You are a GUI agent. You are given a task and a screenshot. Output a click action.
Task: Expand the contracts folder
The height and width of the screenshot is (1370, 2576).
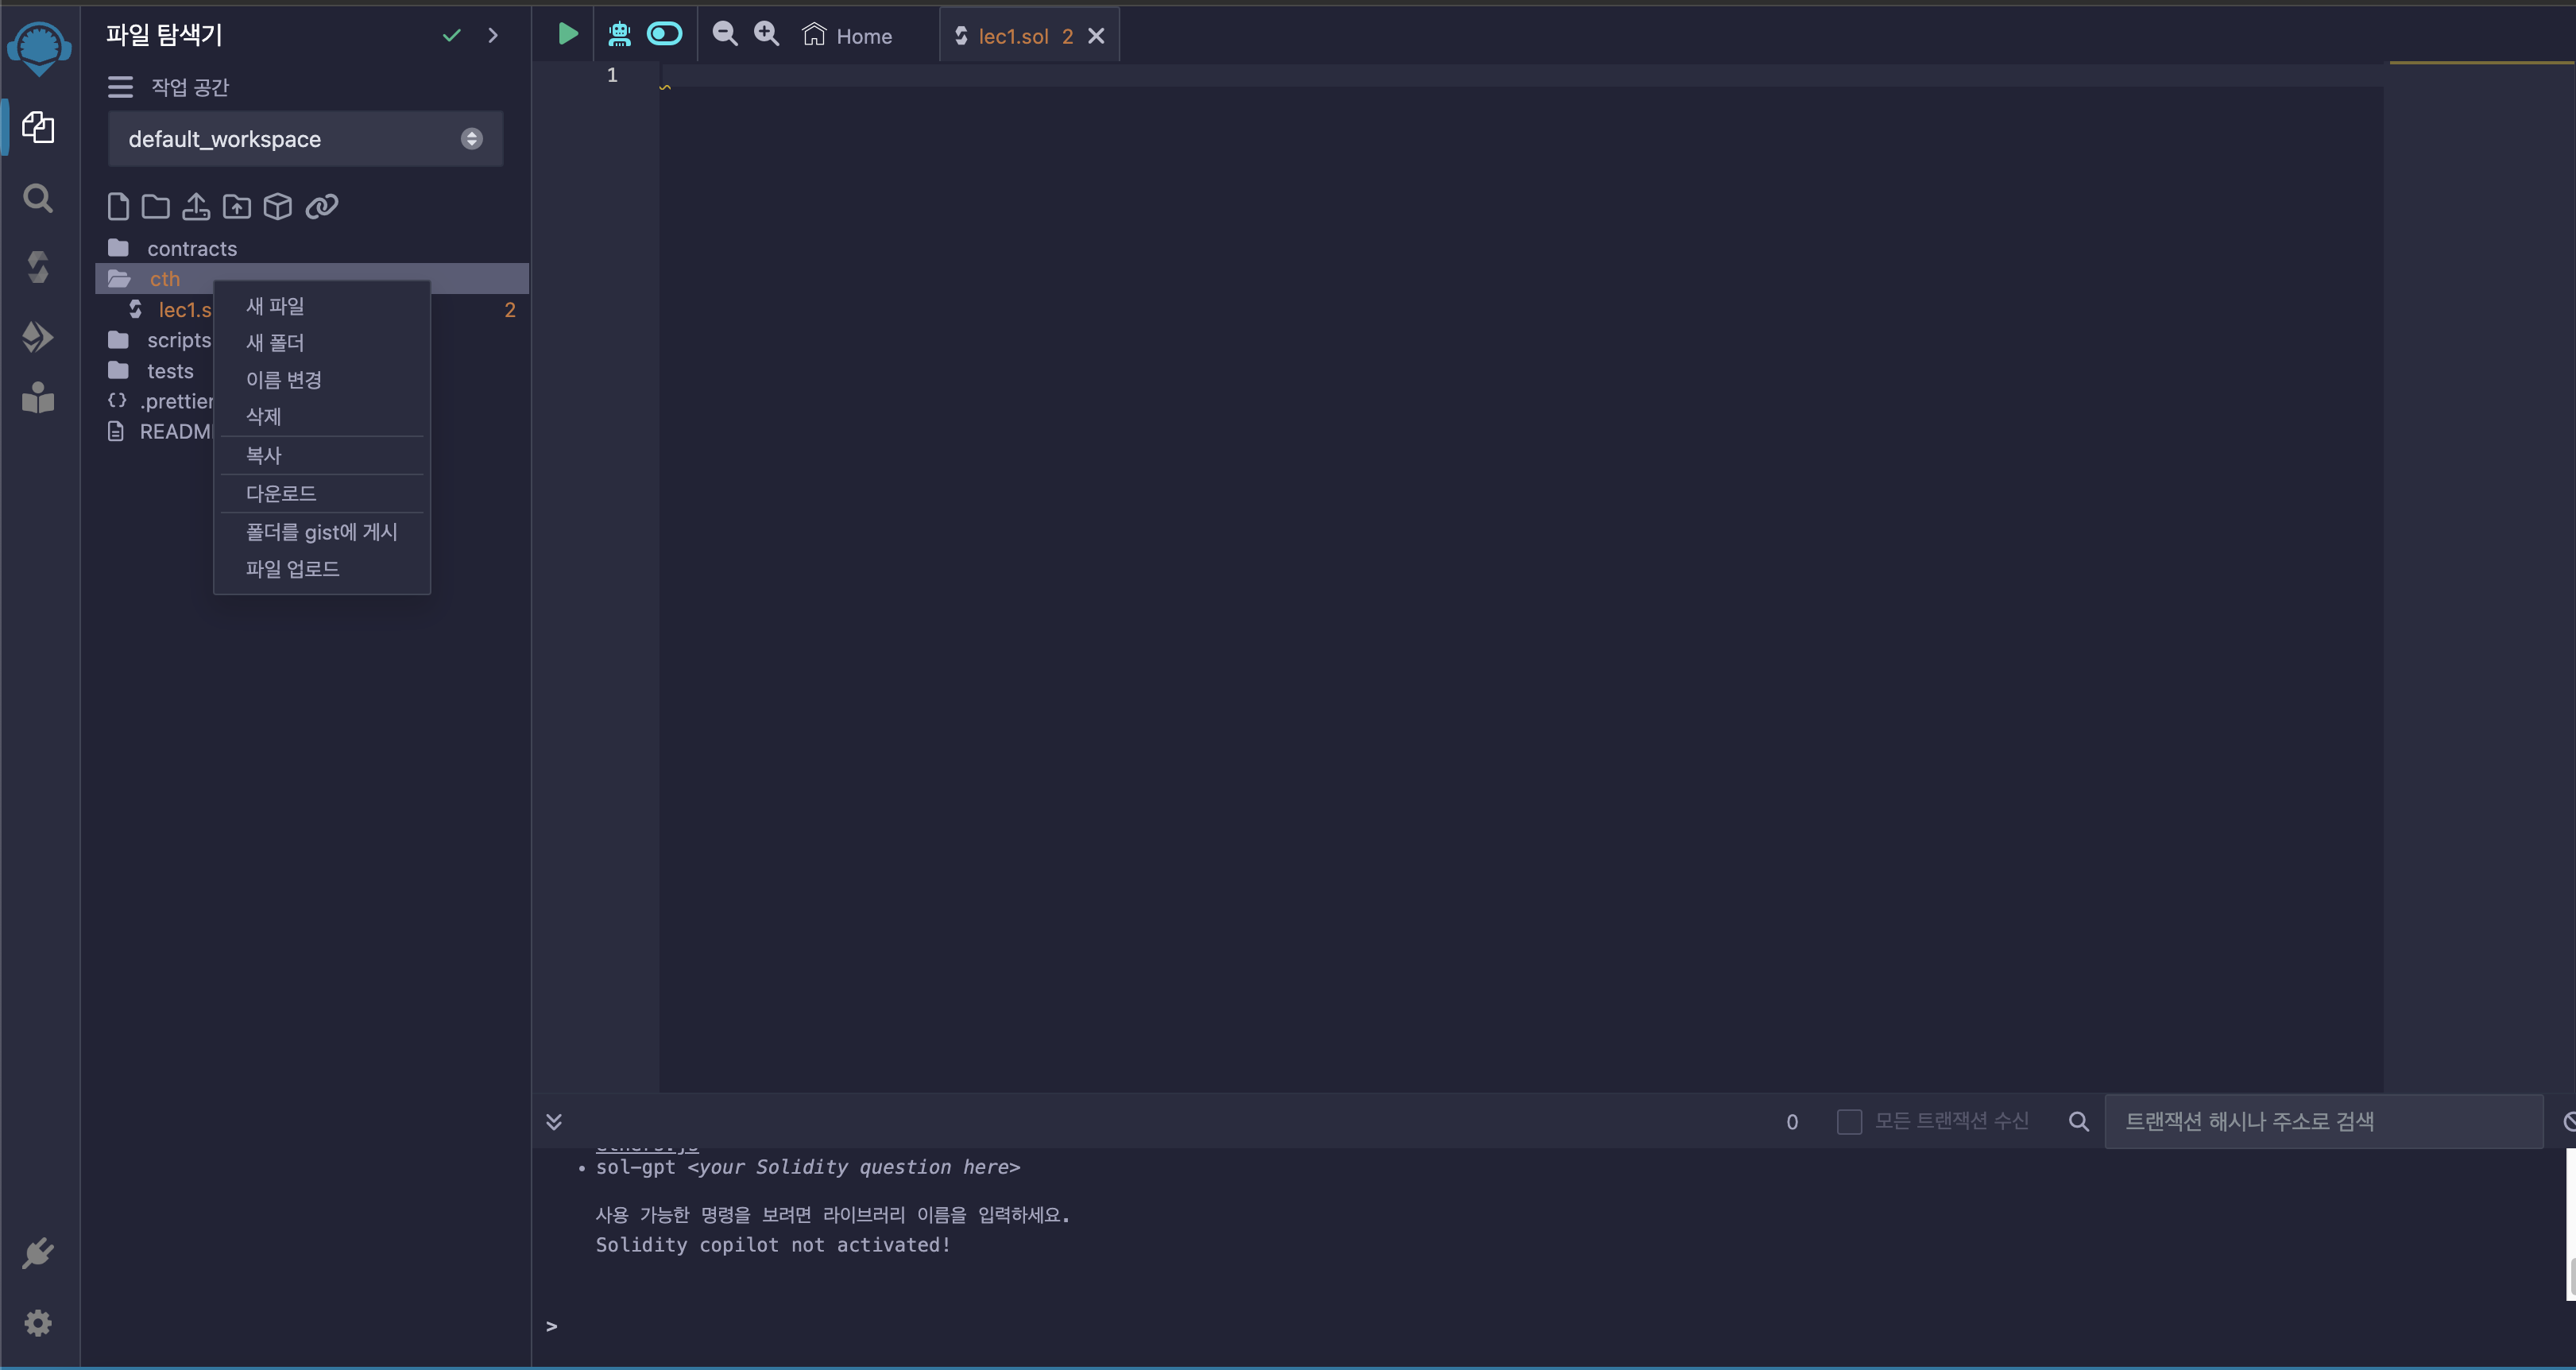[191, 248]
